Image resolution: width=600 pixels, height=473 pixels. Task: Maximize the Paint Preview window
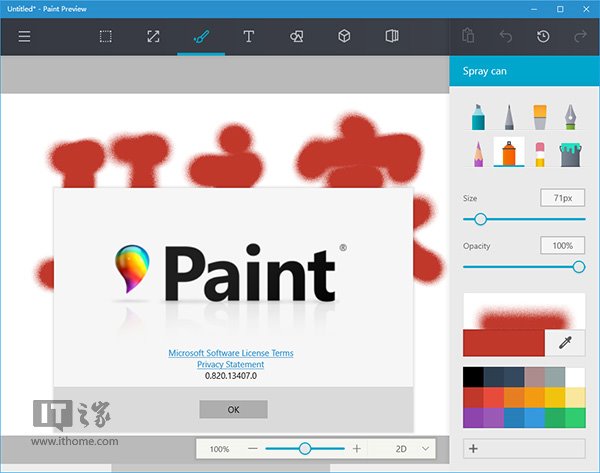pyautogui.click(x=560, y=9)
